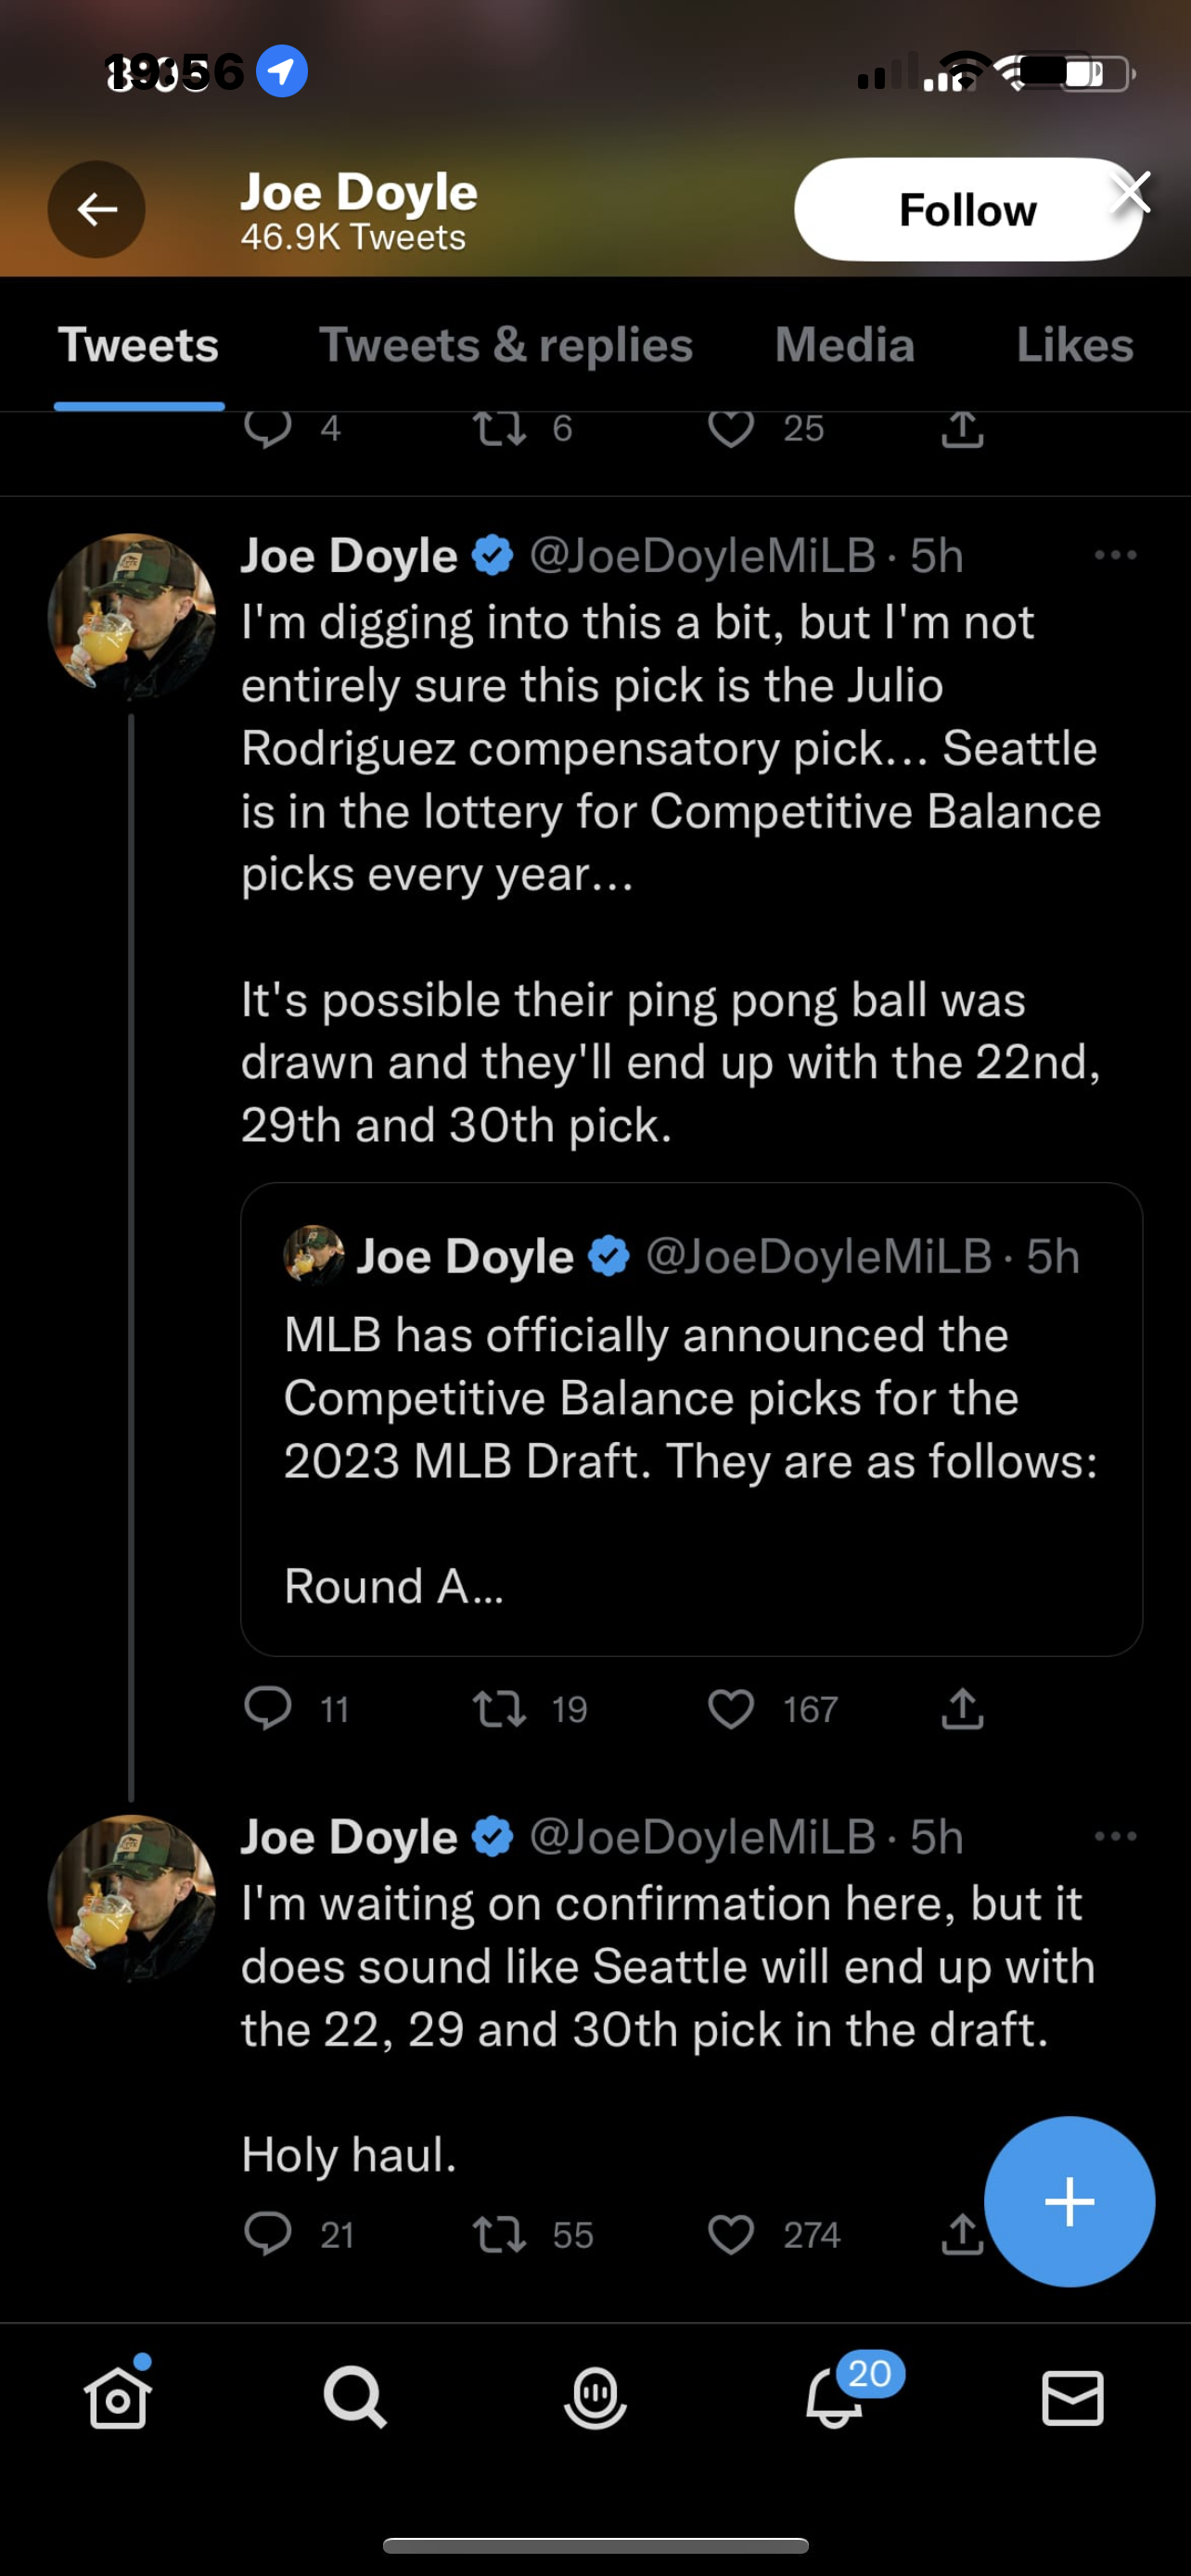Open direct messages inbox
Screen dimensions: 1191x2576
pos(1072,2399)
